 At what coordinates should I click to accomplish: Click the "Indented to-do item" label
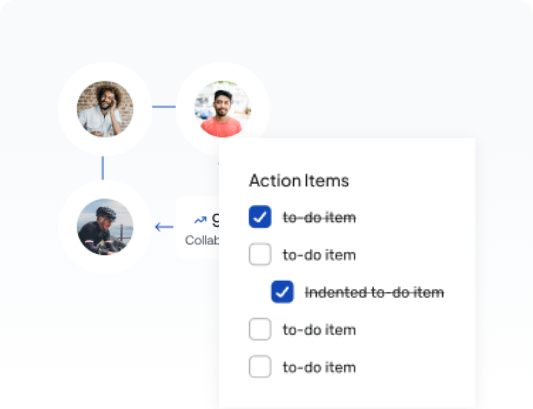pyautogui.click(x=374, y=292)
